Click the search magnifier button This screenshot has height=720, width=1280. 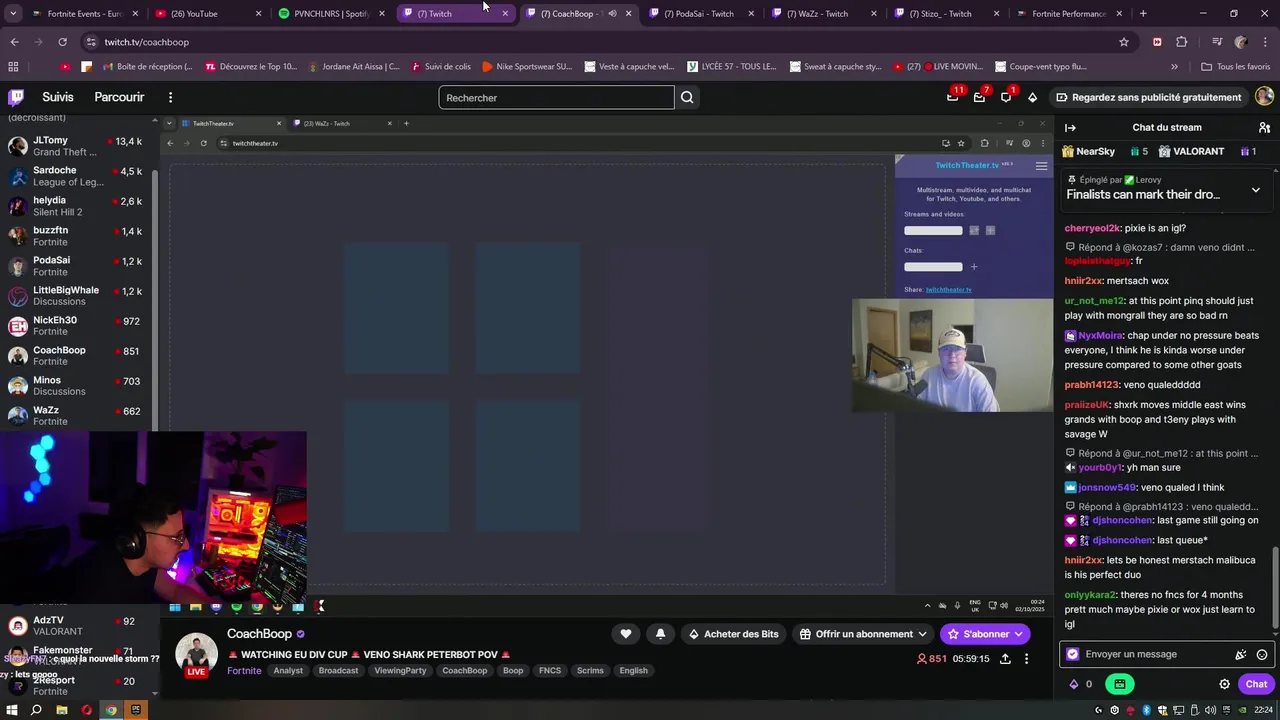click(687, 97)
